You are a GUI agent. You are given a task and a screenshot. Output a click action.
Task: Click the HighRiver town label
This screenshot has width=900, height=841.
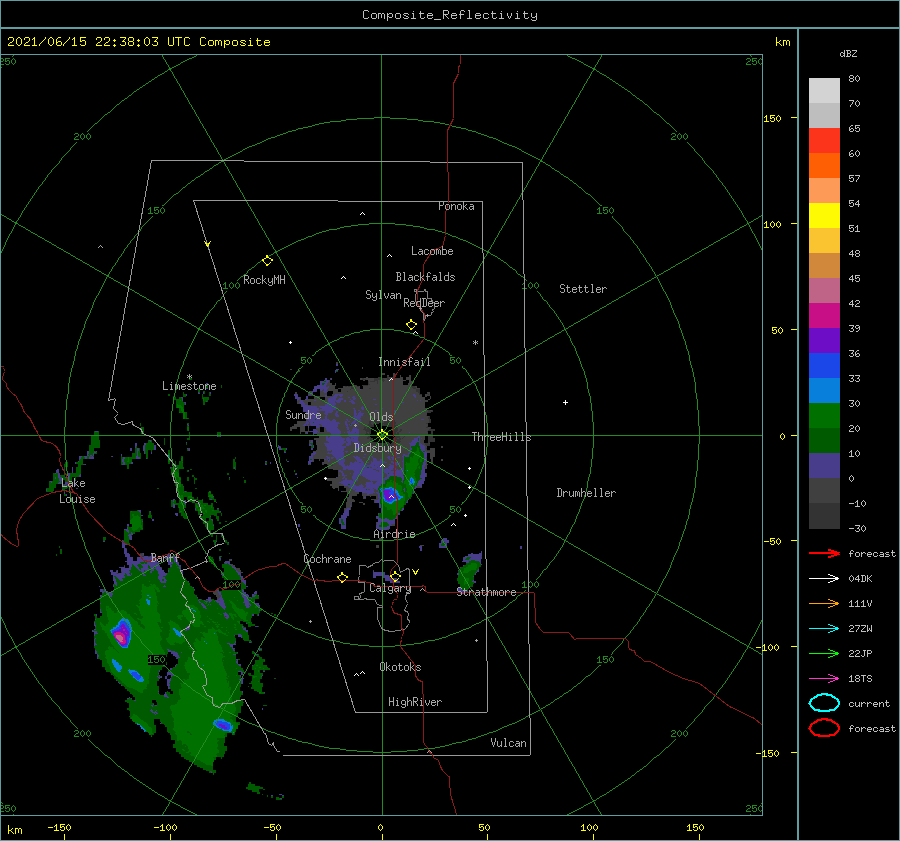tap(415, 702)
